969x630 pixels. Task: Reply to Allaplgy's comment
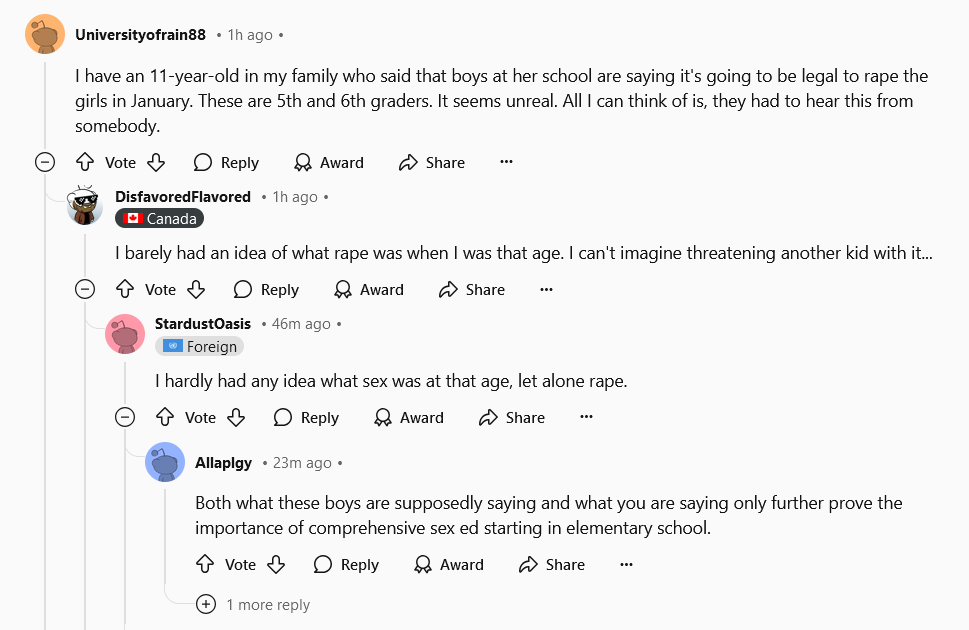346,564
